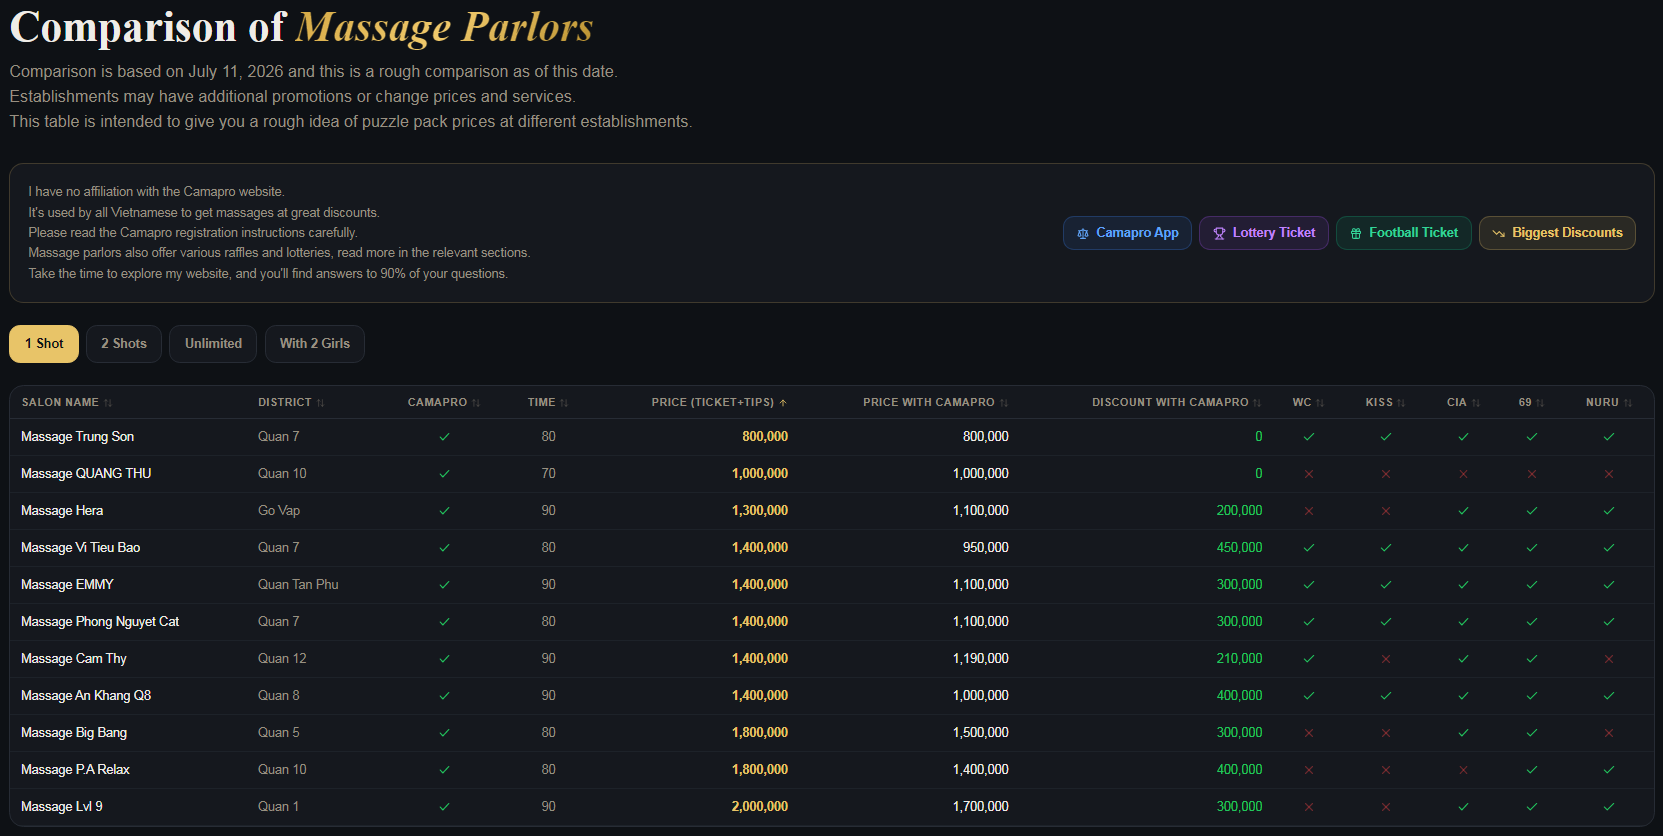Click salon name Massage P.A Relax
This screenshot has width=1663, height=836.
pyautogui.click(x=75, y=770)
